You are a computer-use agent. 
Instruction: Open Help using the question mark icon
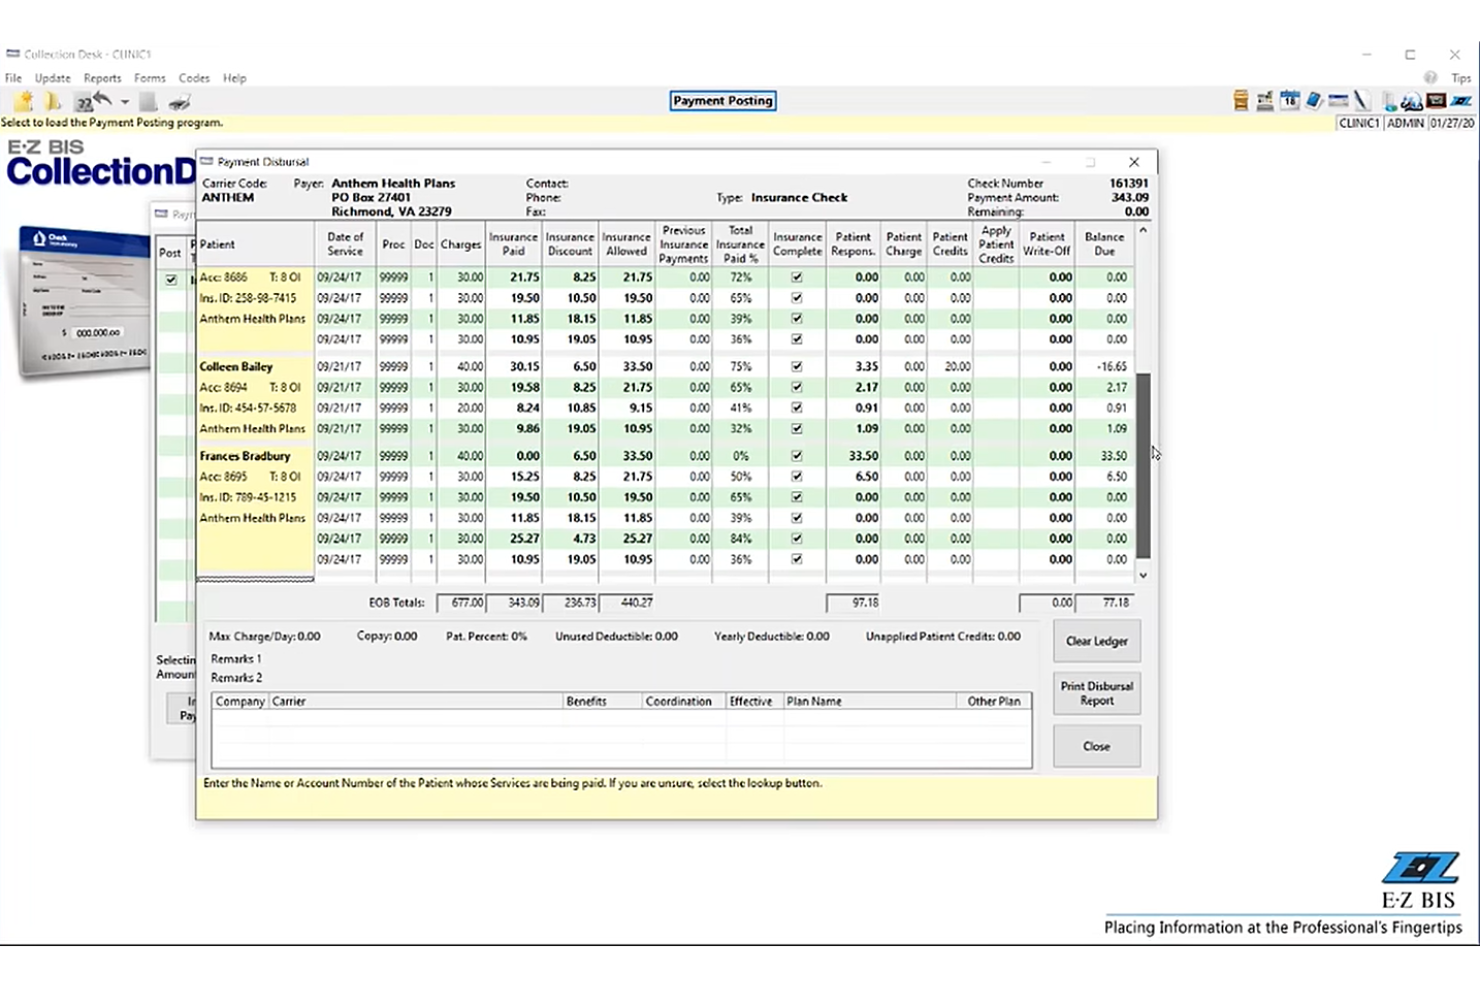coord(1430,77)
